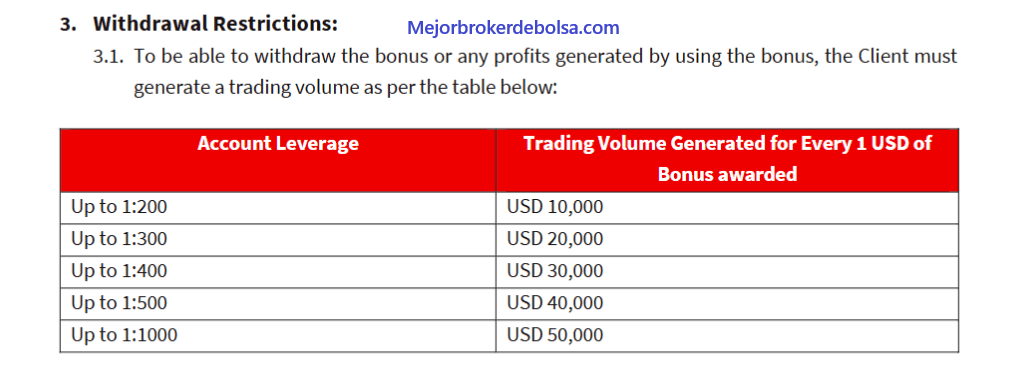Click the Mejorbrokerdebolsa.com watermark link
The image size is (1009, 385).
[x=513, y=28]
